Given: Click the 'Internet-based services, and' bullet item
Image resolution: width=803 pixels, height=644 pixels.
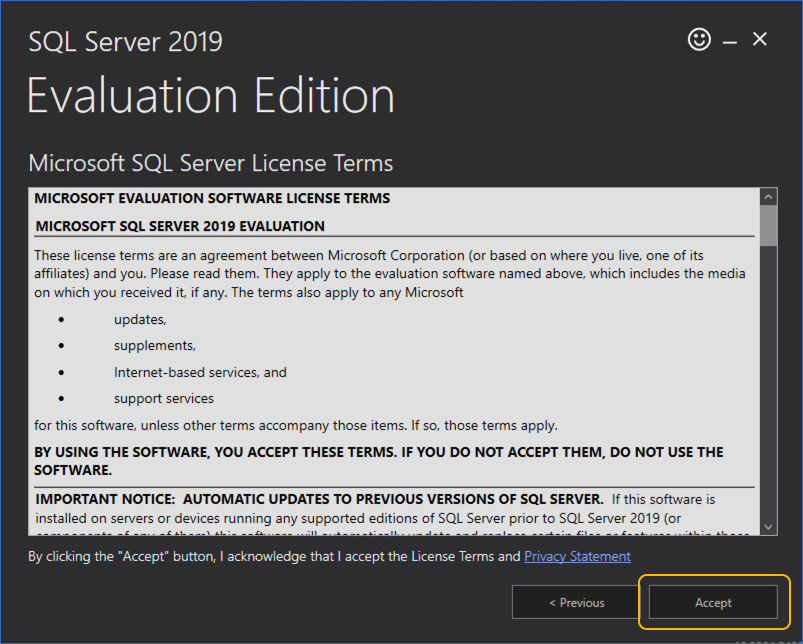Looking at the screenshot, I should pos(200,372).
